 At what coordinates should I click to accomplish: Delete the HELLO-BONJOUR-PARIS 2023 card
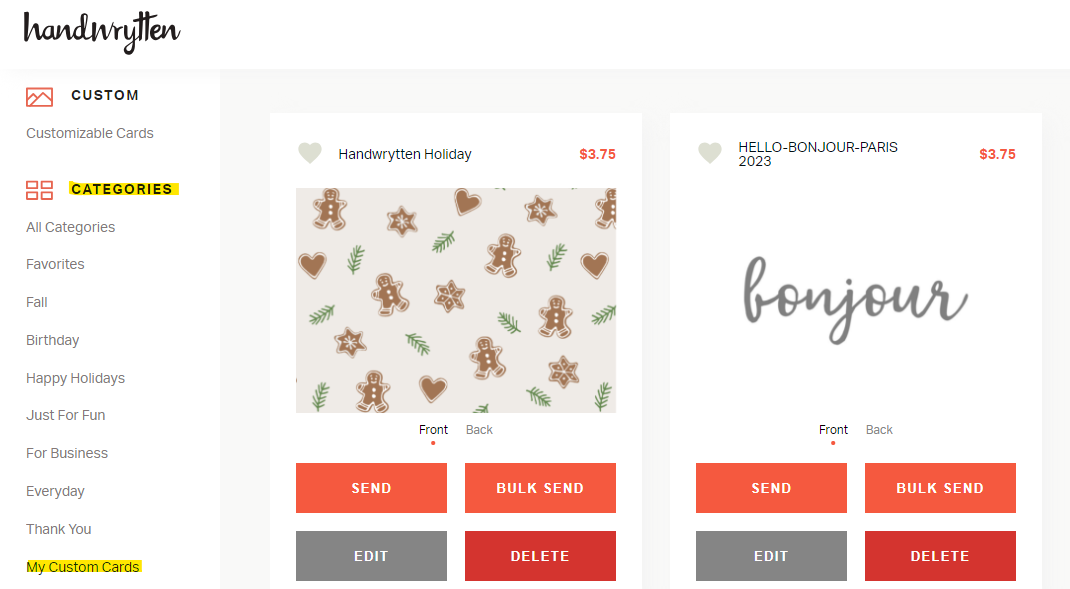[940, 556]
